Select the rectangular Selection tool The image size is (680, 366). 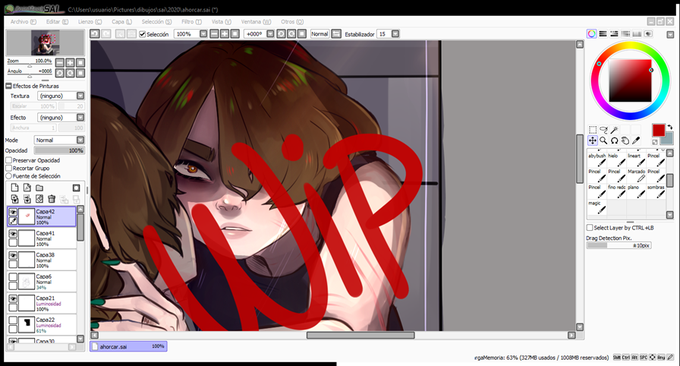click(593, 130)
